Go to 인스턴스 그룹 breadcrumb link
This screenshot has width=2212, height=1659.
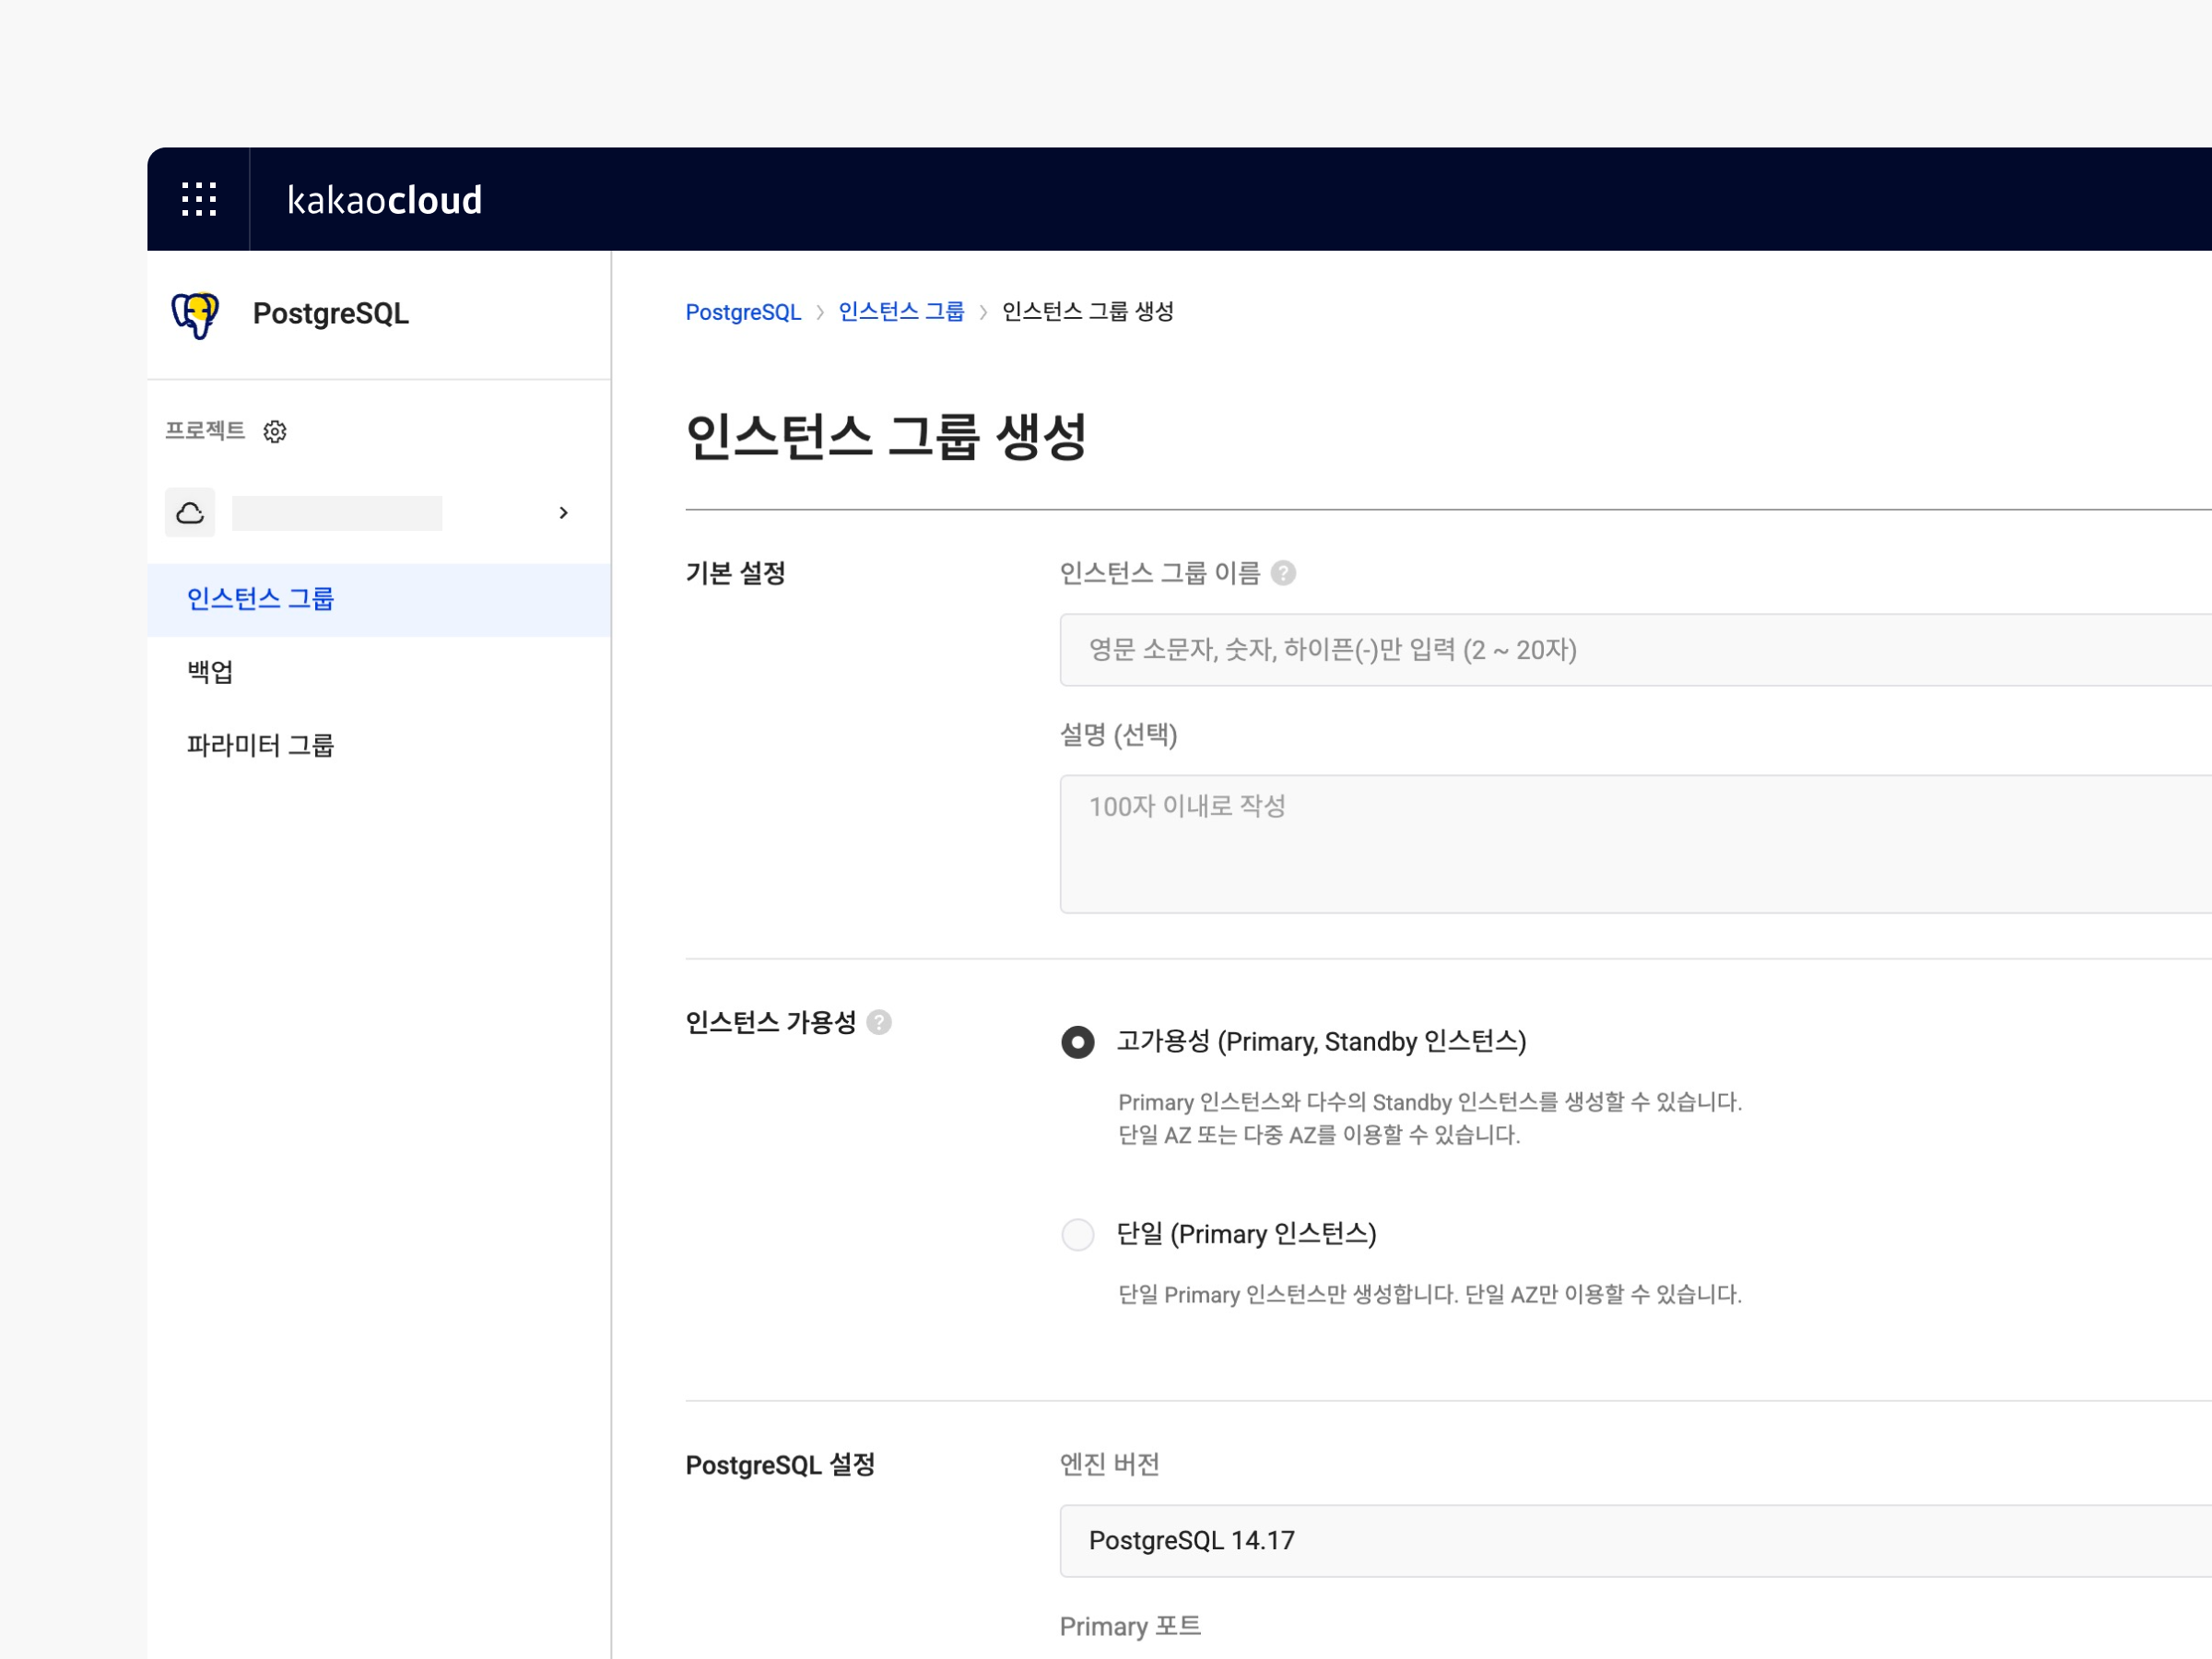(x=901, y=312)
